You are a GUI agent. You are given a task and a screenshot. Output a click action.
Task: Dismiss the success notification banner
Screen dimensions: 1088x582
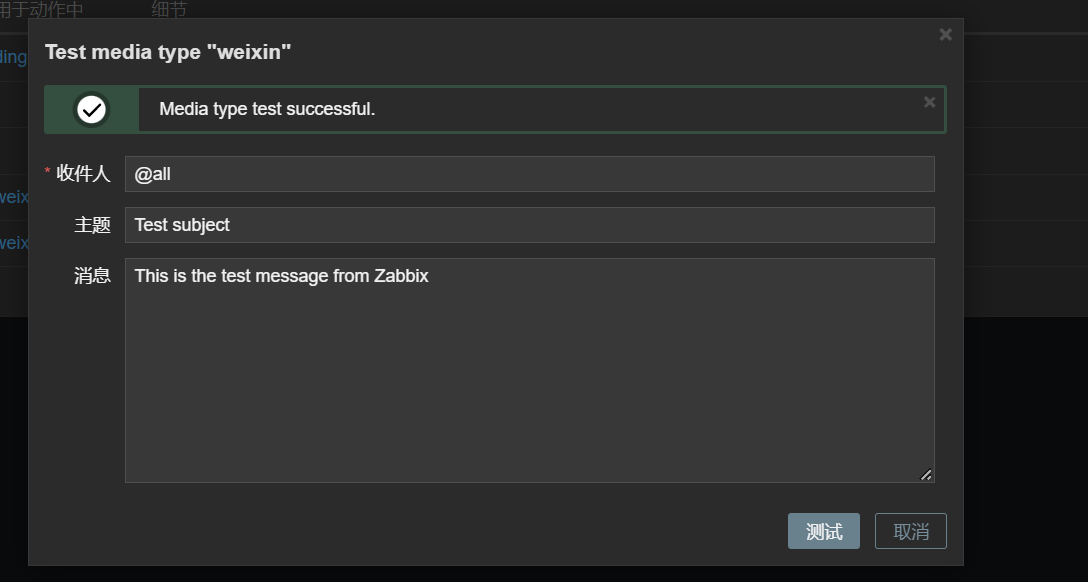point(929,102)
